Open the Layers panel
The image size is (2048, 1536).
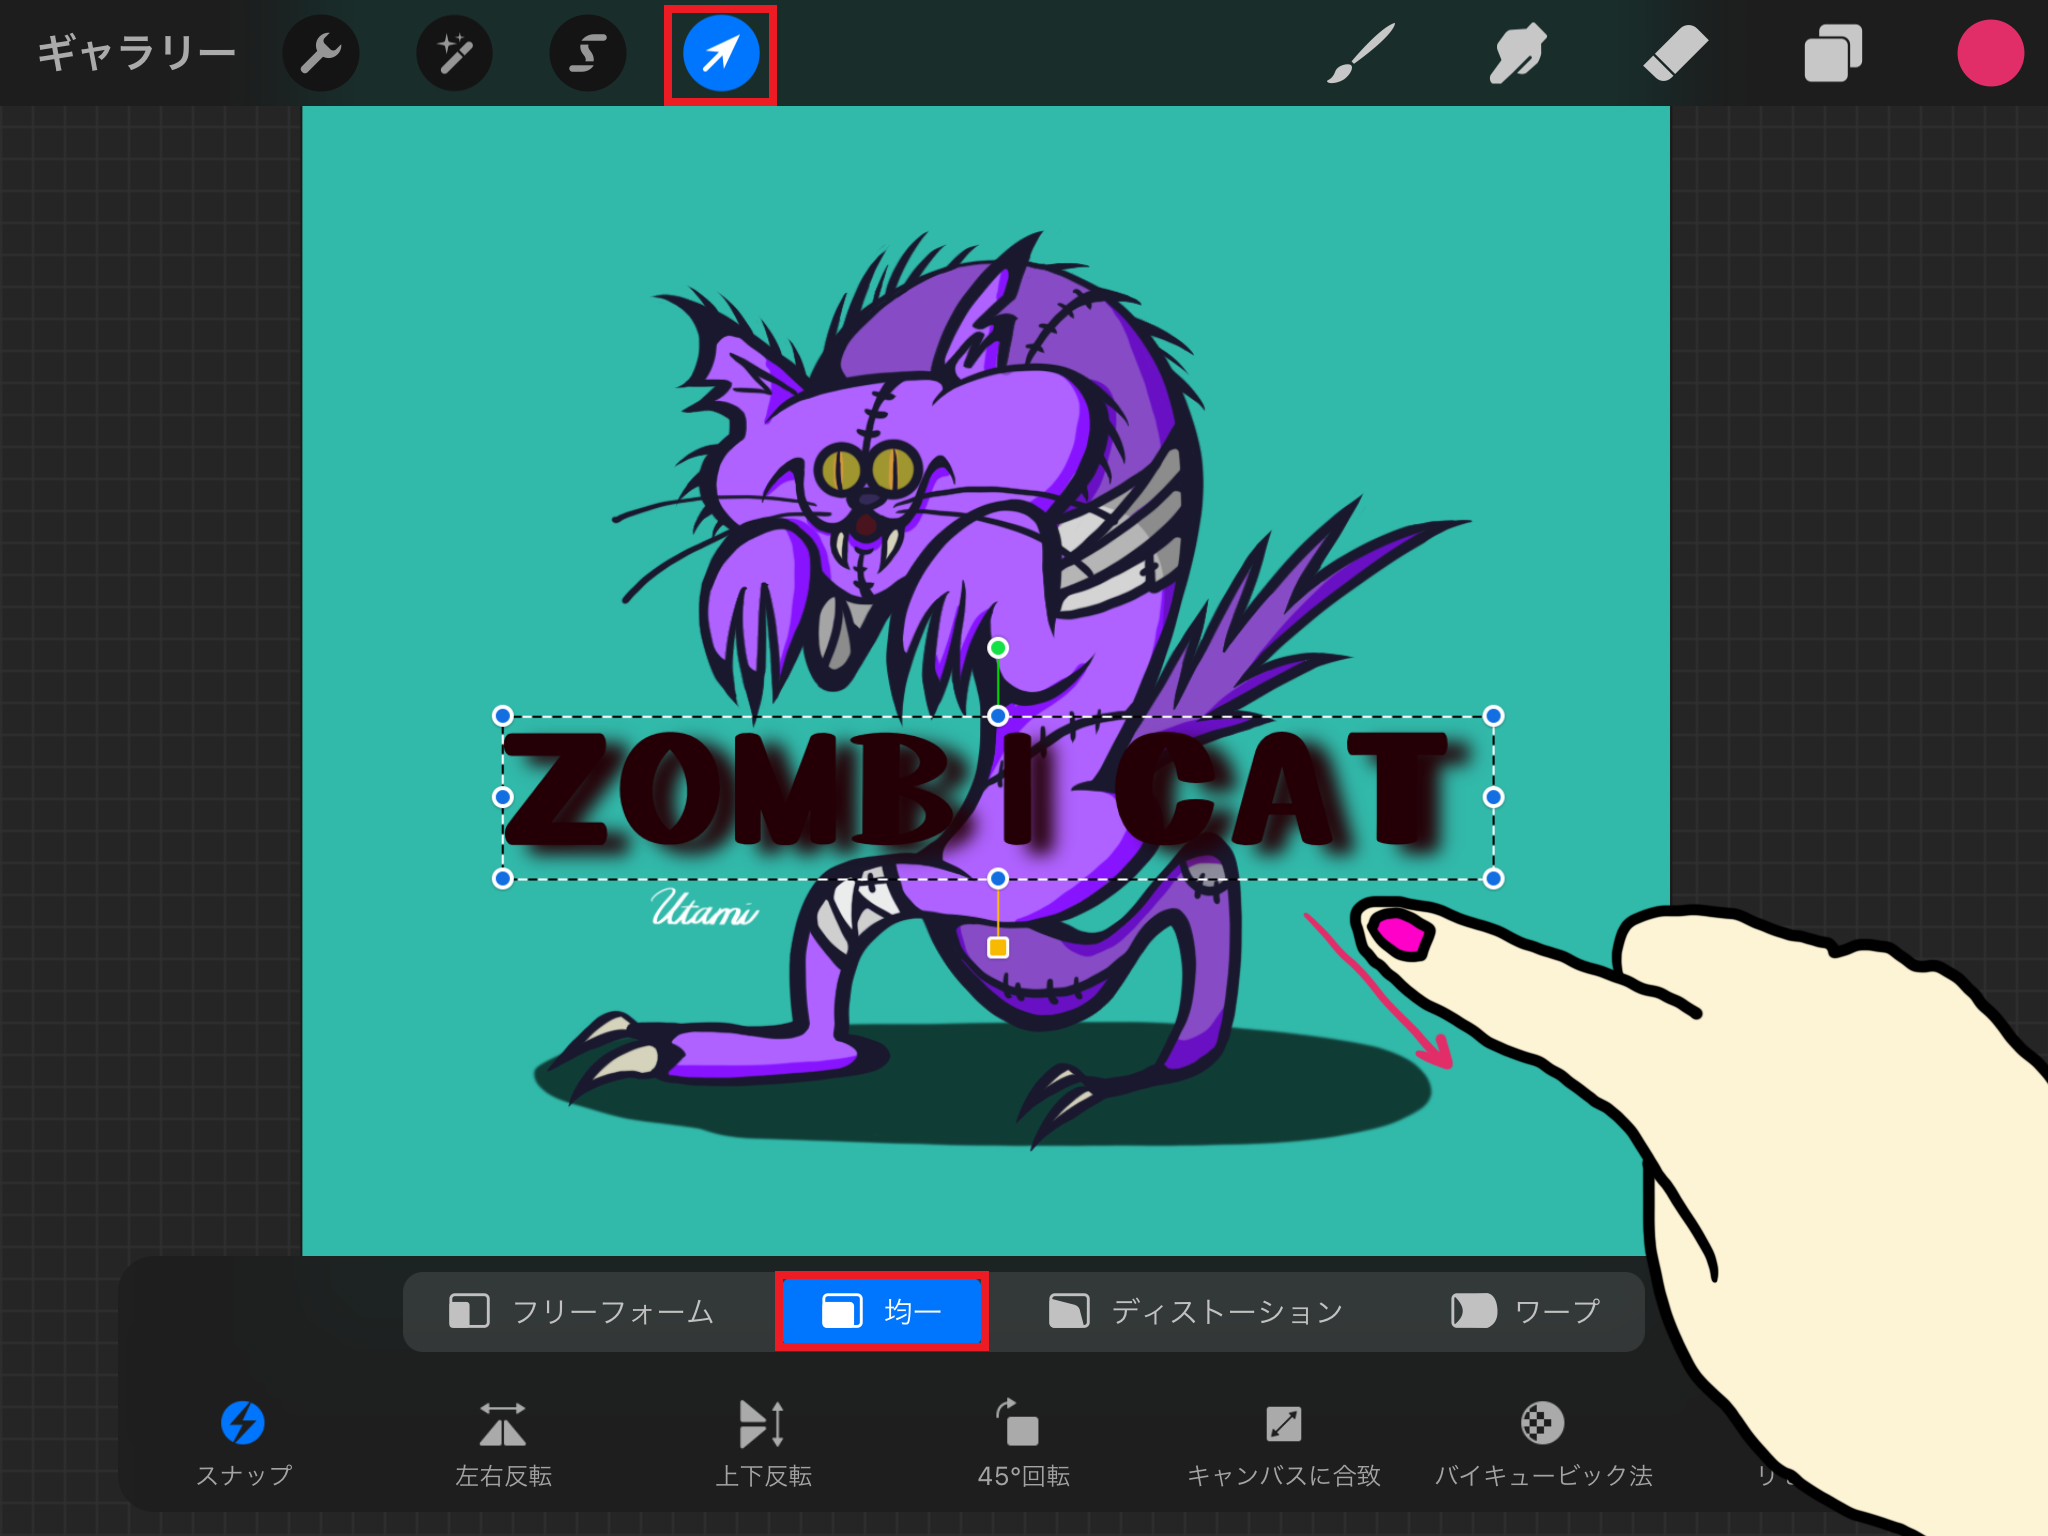(1833, 52)
